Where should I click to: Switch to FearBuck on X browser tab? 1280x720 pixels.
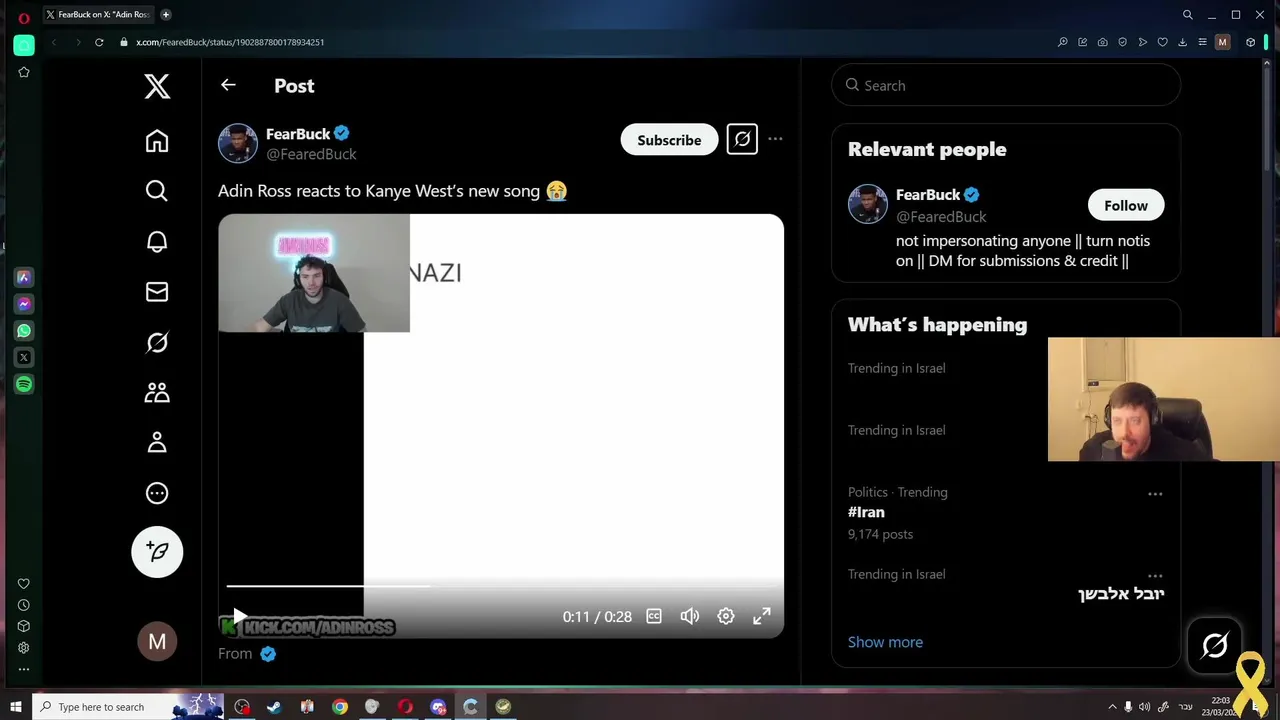98,15
